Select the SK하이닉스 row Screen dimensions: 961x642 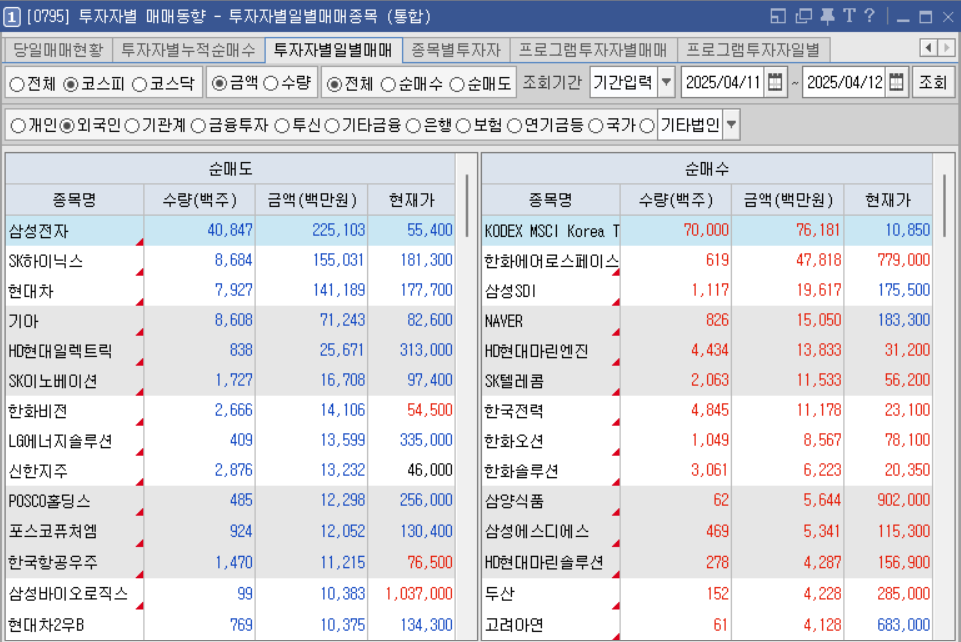coord(230,260)
